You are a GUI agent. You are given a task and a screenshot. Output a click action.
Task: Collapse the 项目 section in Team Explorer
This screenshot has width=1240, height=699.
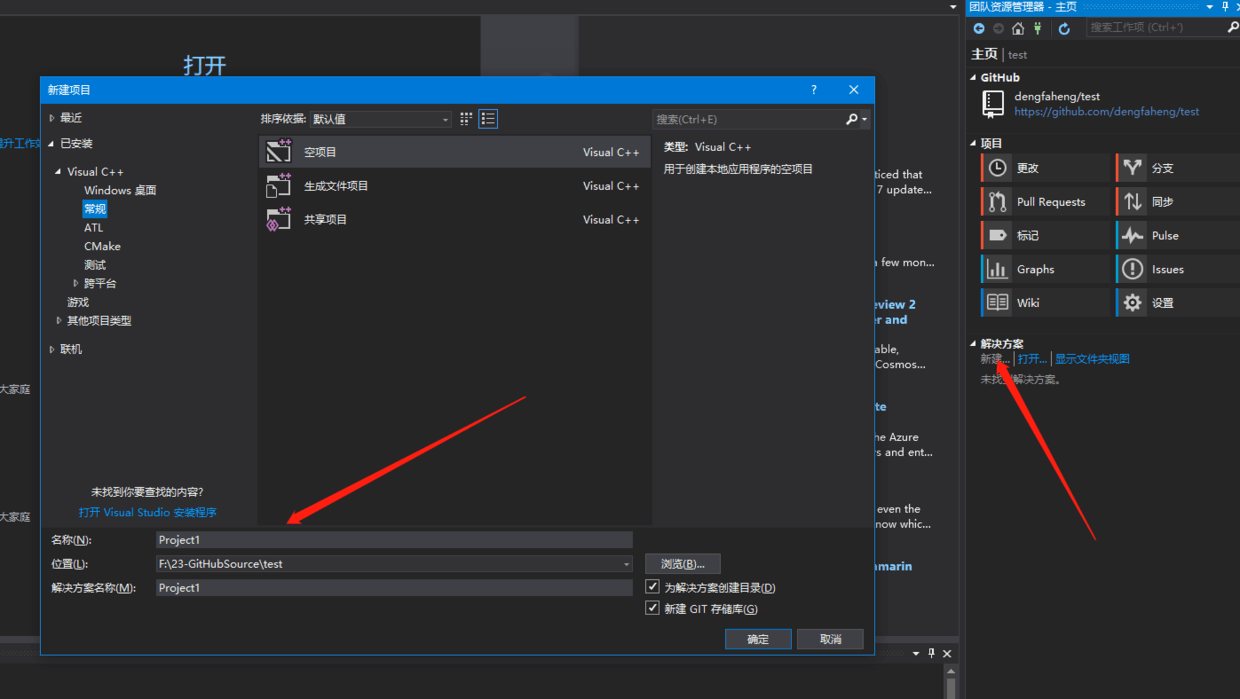point(974,143)
